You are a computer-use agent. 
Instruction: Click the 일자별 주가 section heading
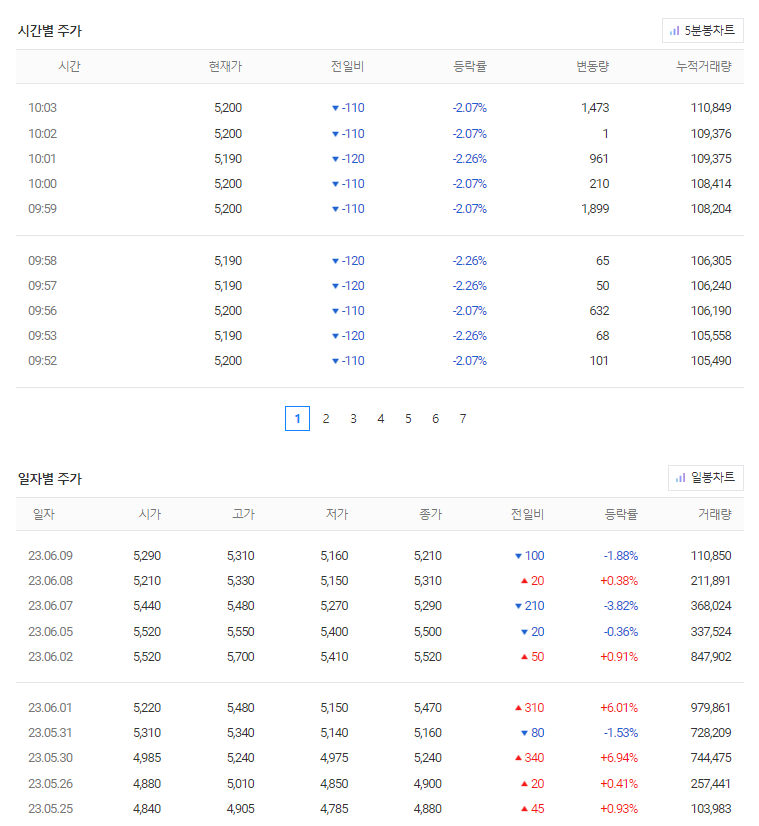point(50,479)
